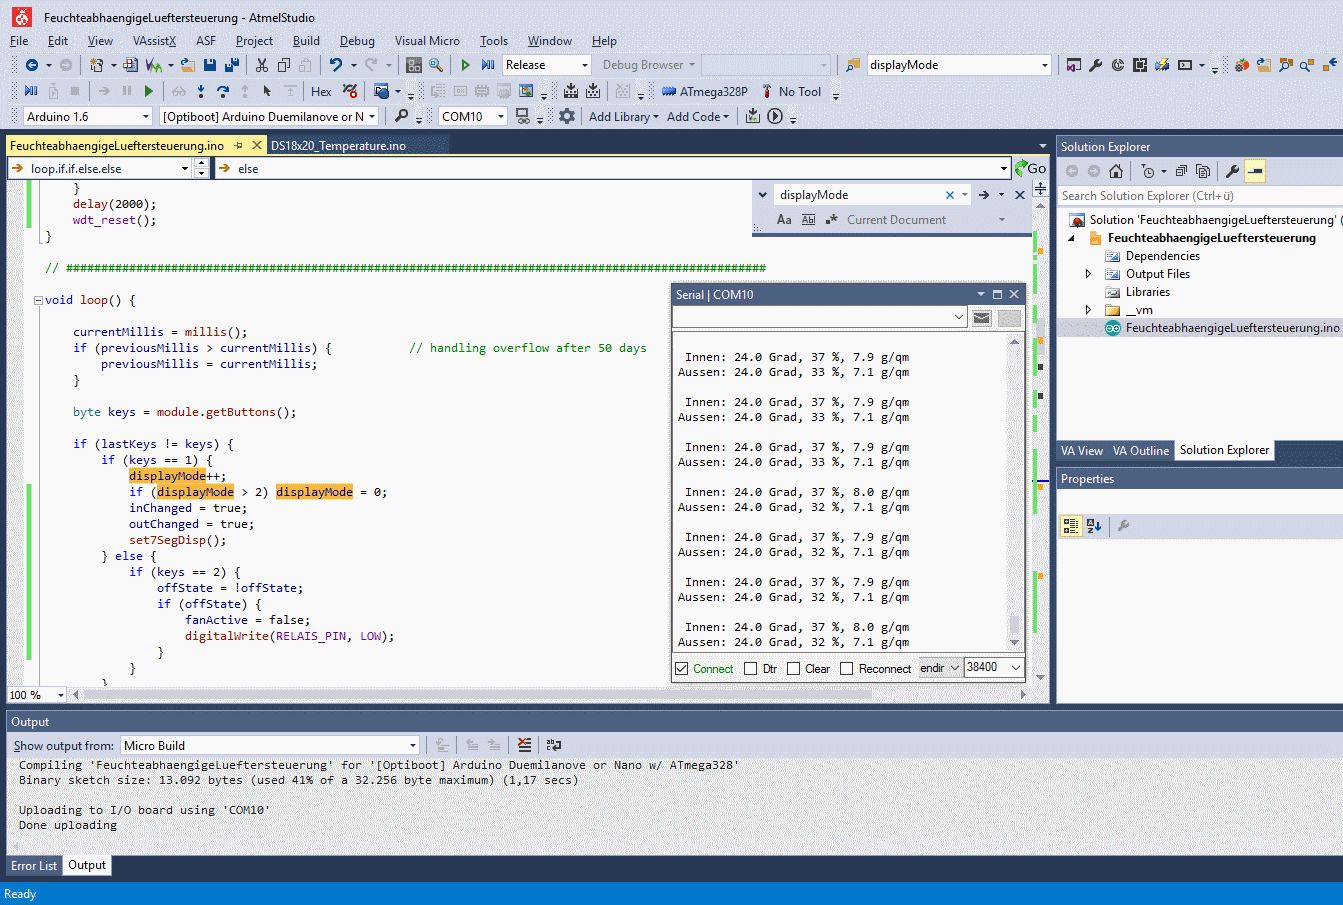Tick the Reconnect checkbox

(x=847, y=668)
